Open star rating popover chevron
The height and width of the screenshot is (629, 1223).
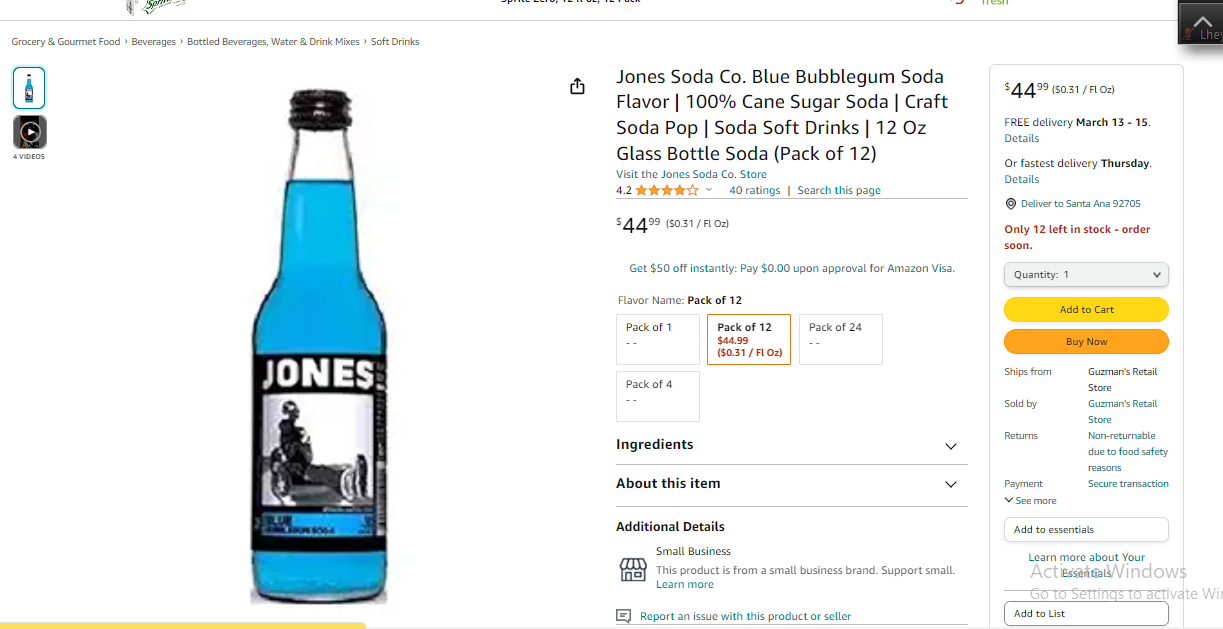(x=709, y=190)
